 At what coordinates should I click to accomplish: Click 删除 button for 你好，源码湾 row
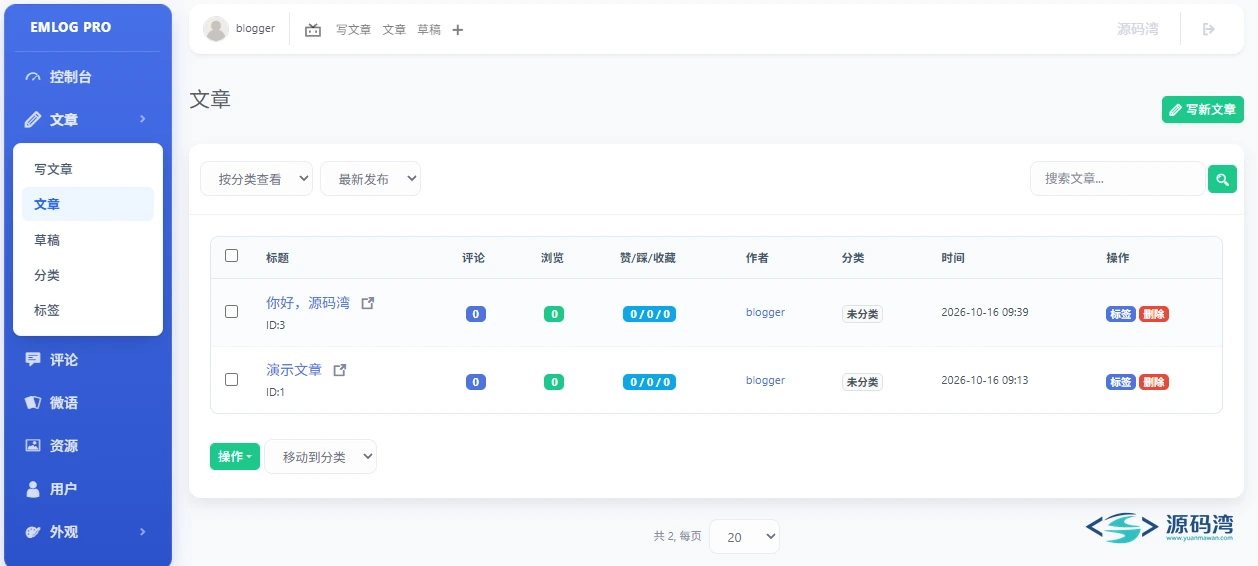[1154, 314]
